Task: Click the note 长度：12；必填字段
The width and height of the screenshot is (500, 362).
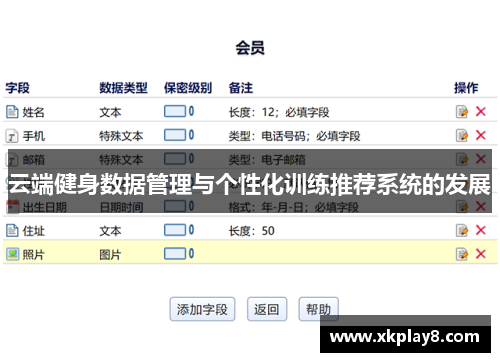Action: [279, 112]
